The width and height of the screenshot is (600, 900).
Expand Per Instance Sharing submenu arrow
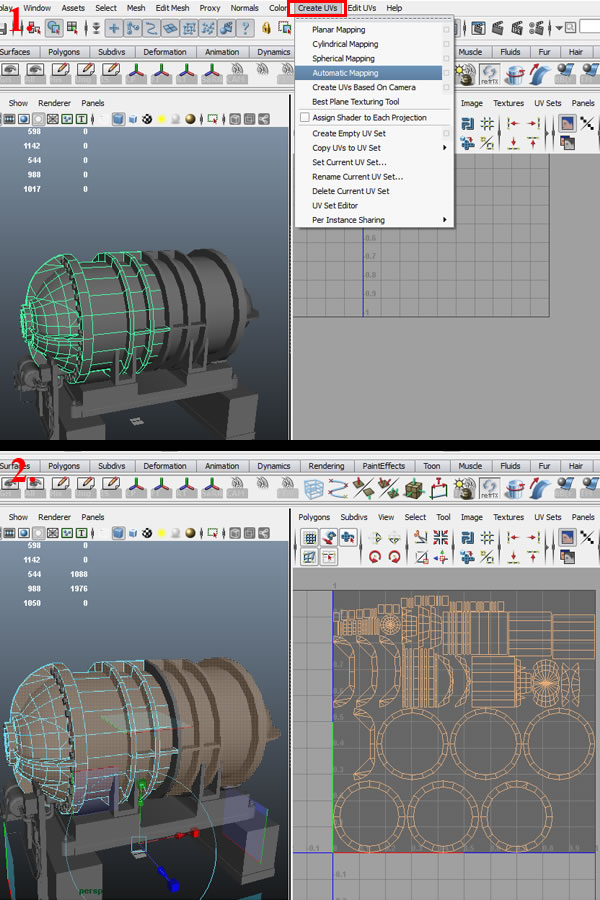[445, 220]
